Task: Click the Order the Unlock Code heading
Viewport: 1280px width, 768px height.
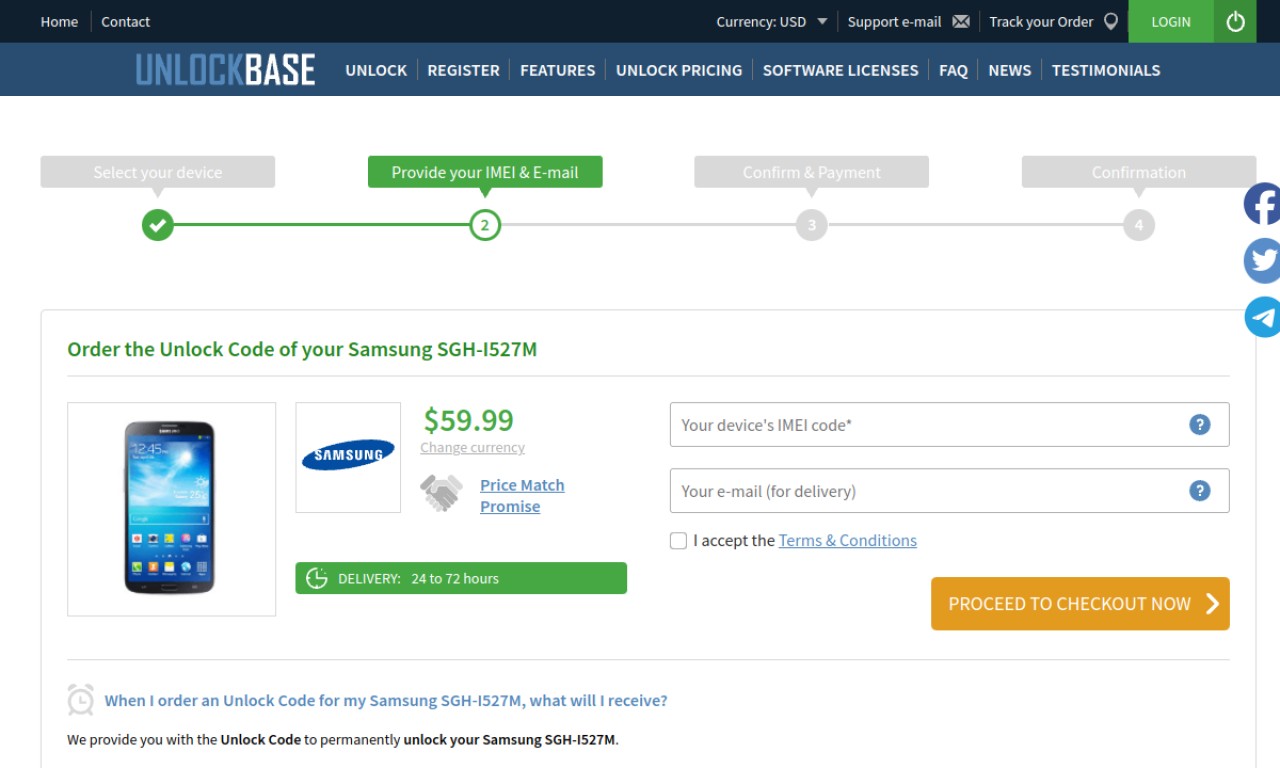Action: [x=302, y=350]
